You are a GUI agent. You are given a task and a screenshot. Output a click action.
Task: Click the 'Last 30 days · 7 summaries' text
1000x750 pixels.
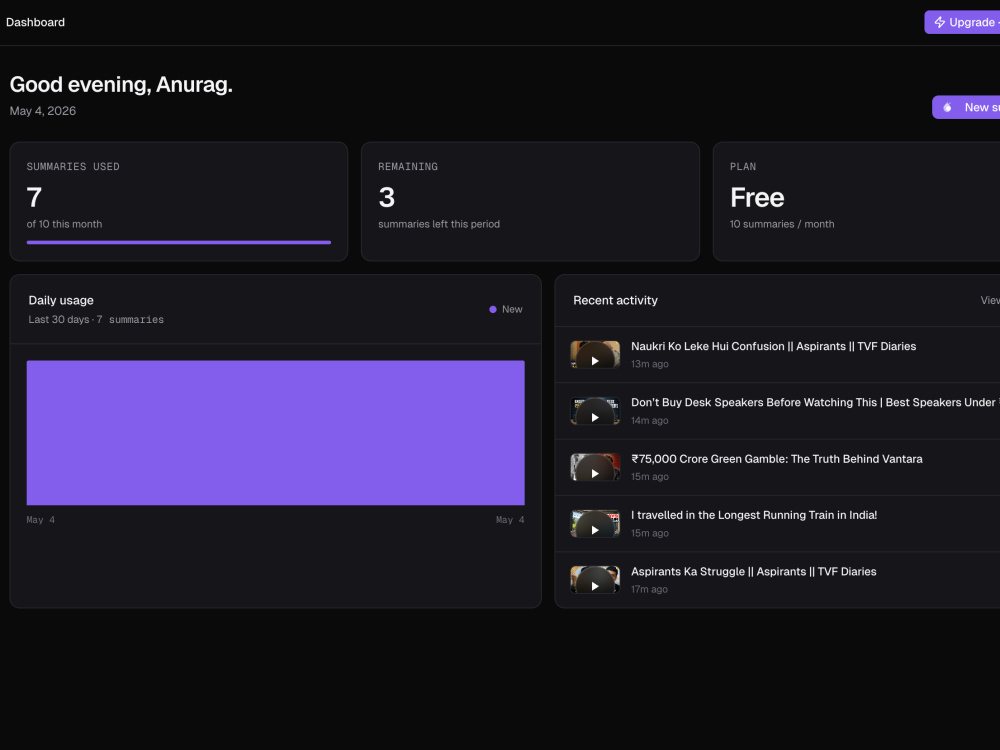pos(96,320)
